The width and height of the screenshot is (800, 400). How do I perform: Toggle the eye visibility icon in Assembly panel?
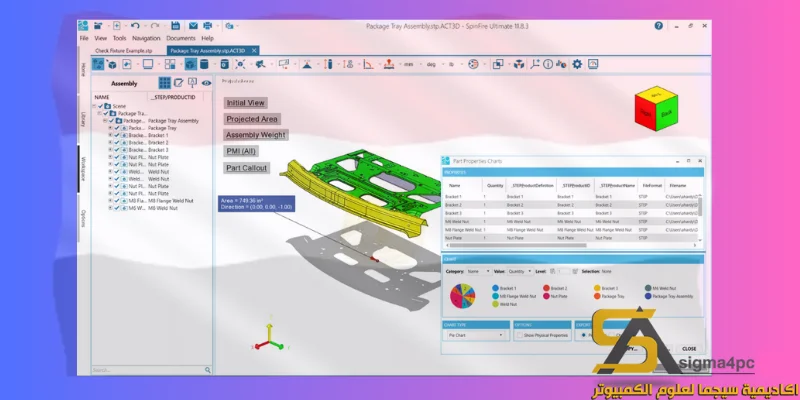coord(206,83)
